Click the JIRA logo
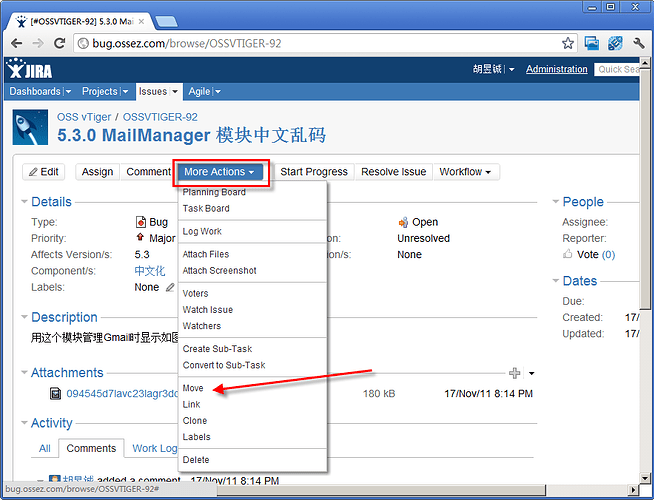 click(x=29, y=69)
